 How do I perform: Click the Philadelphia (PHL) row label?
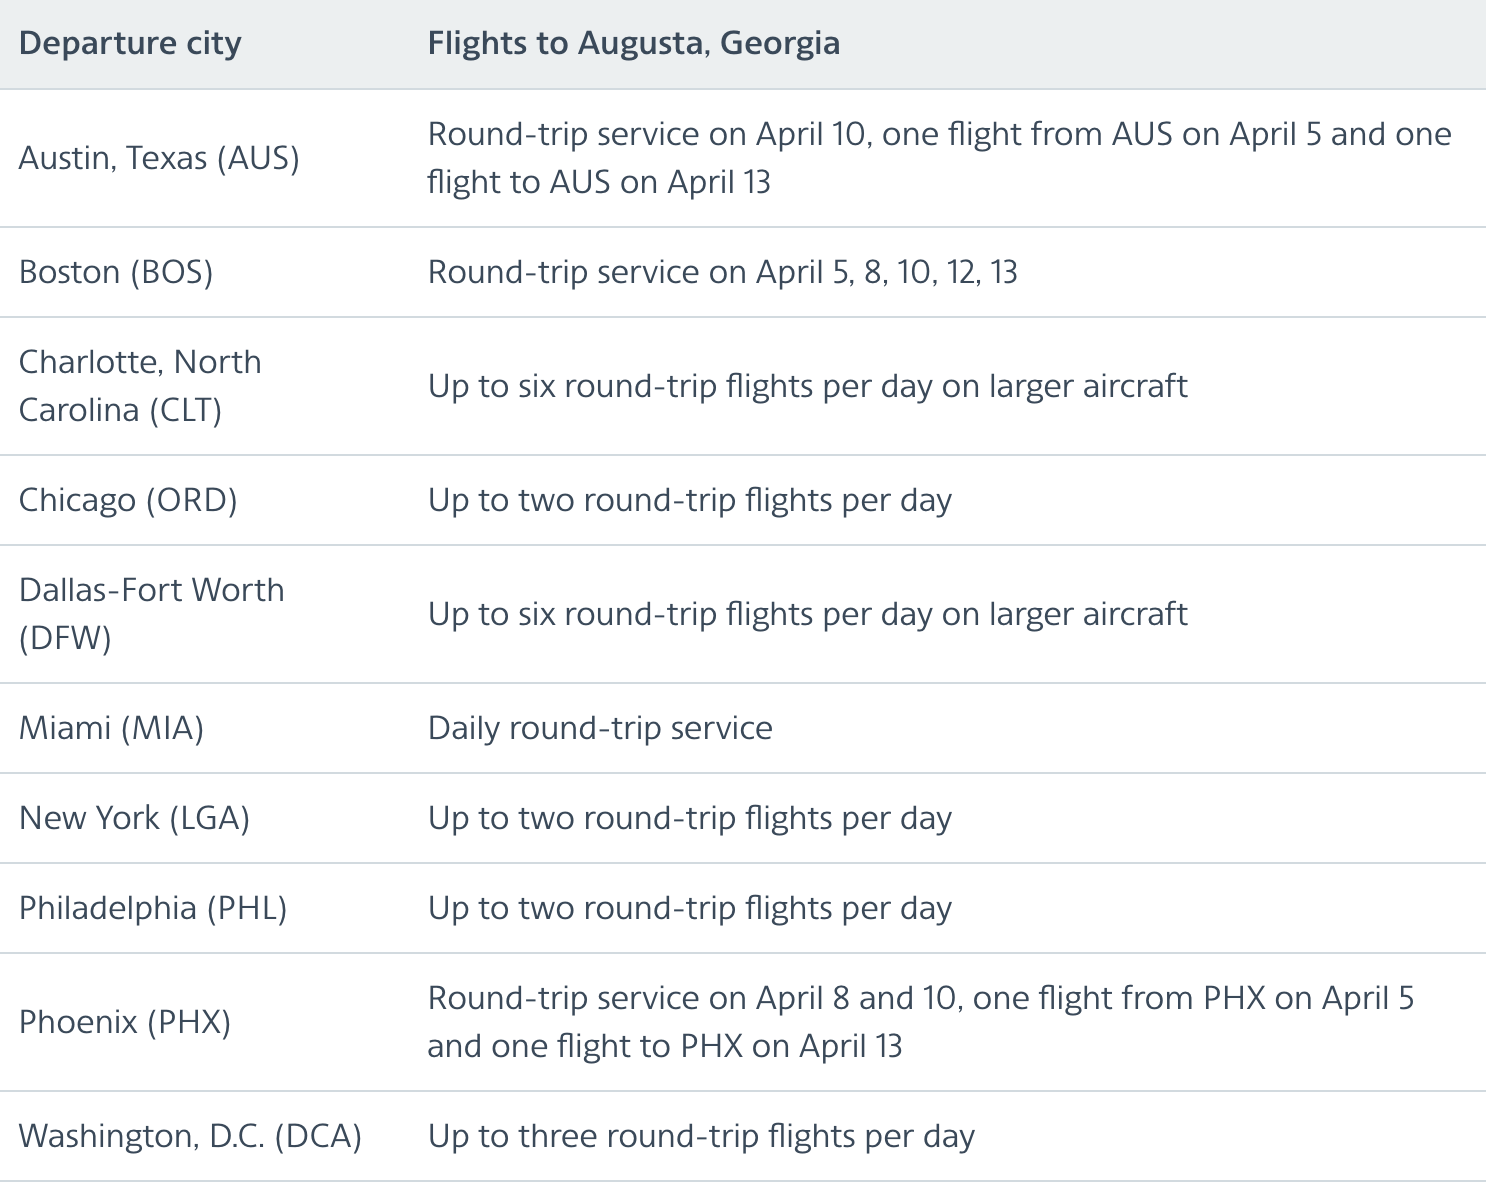point(153,908)
